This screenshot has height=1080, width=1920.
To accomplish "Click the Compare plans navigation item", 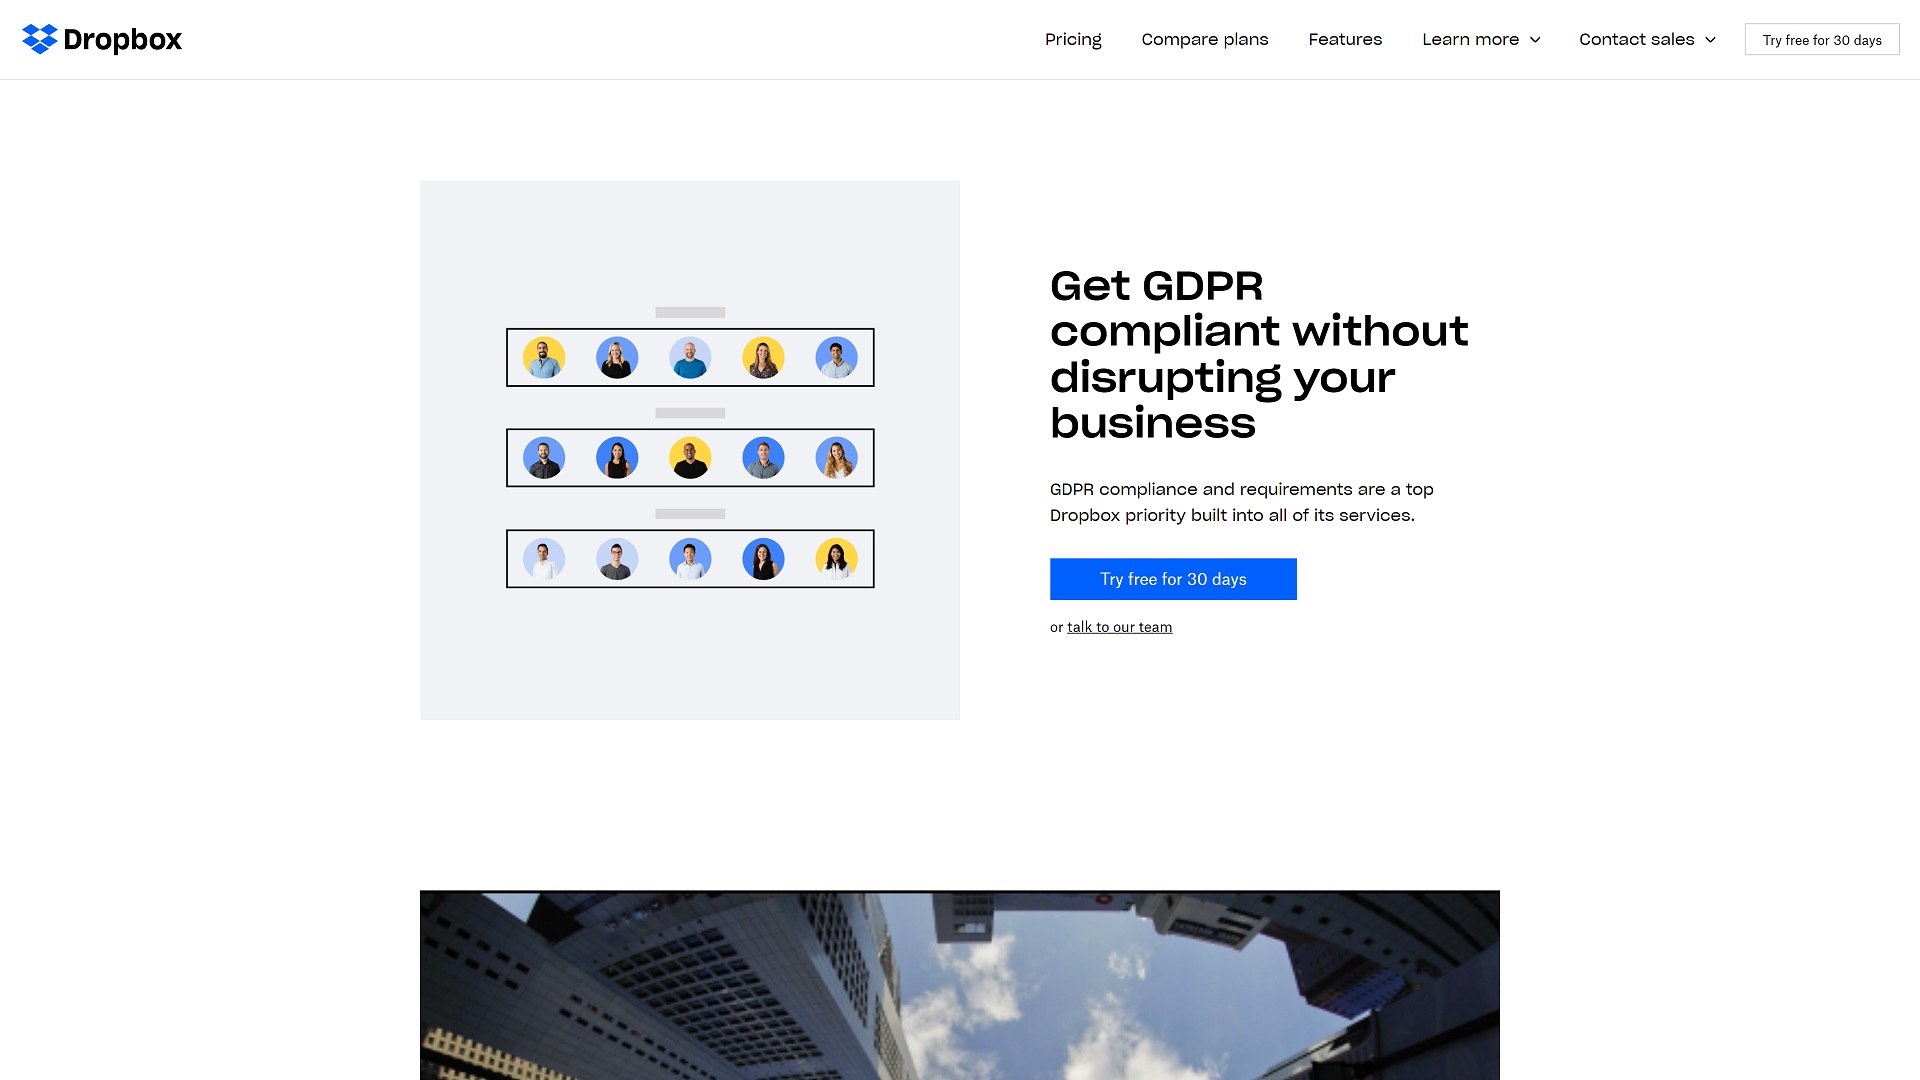I will pyautogui.click(x=1204, y=40).
